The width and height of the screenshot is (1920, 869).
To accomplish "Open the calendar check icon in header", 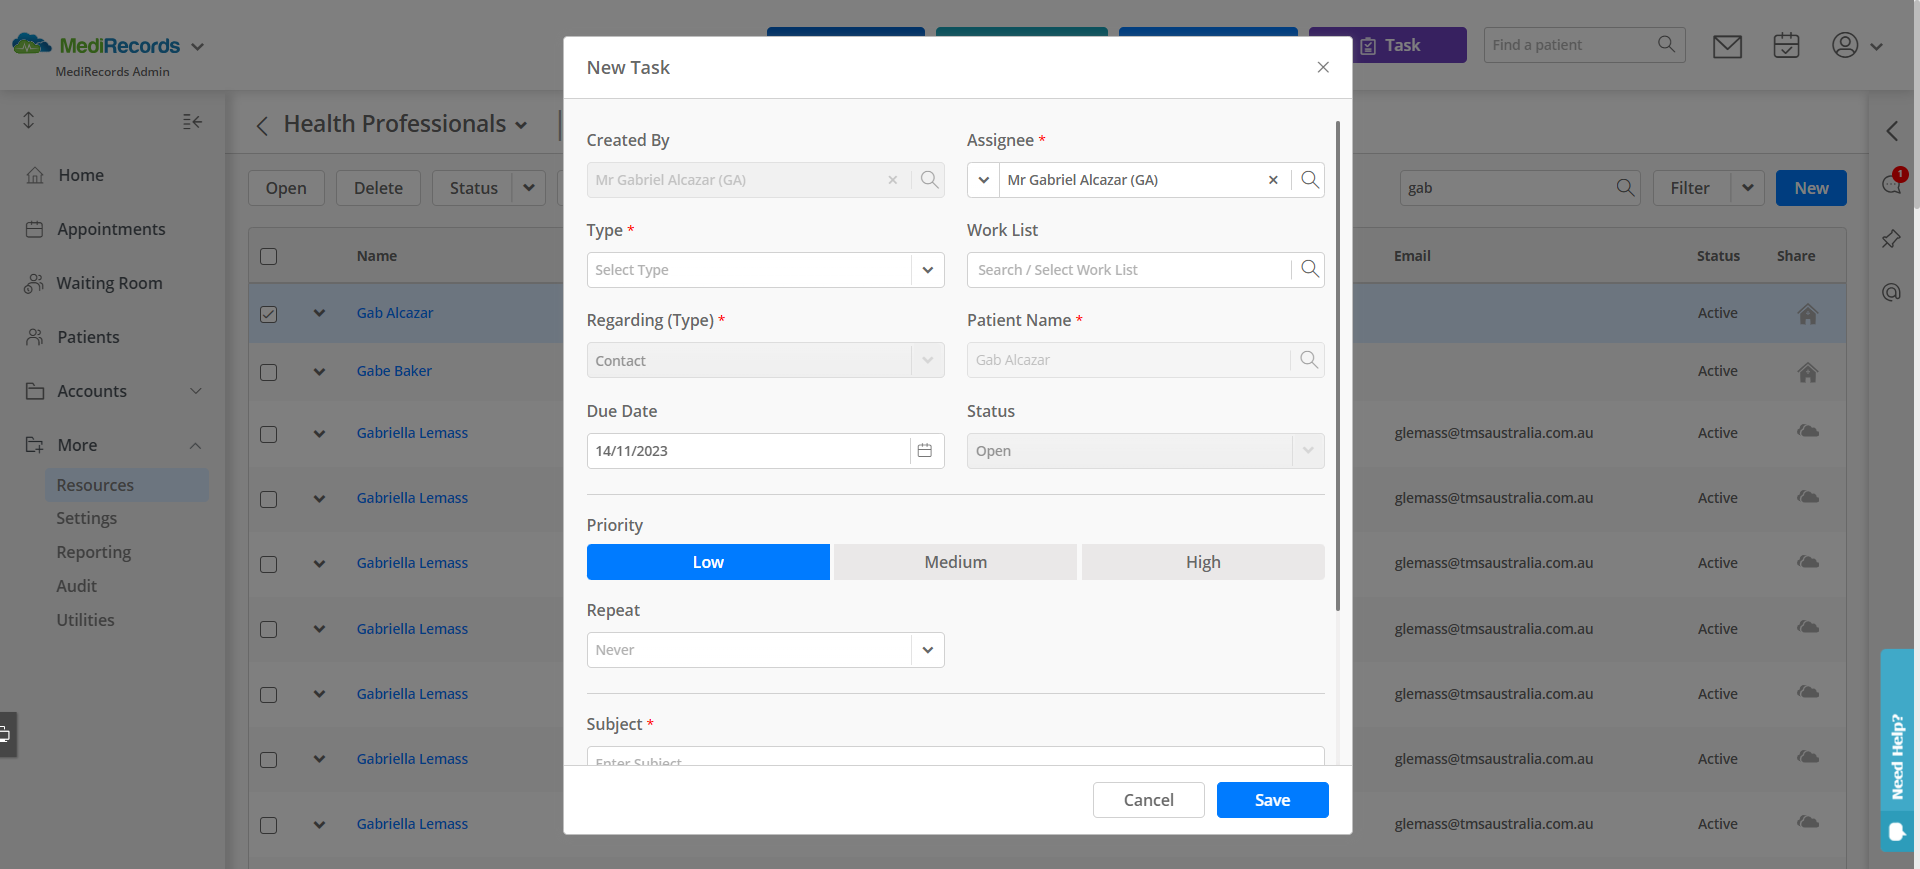I will point(1786,45).
